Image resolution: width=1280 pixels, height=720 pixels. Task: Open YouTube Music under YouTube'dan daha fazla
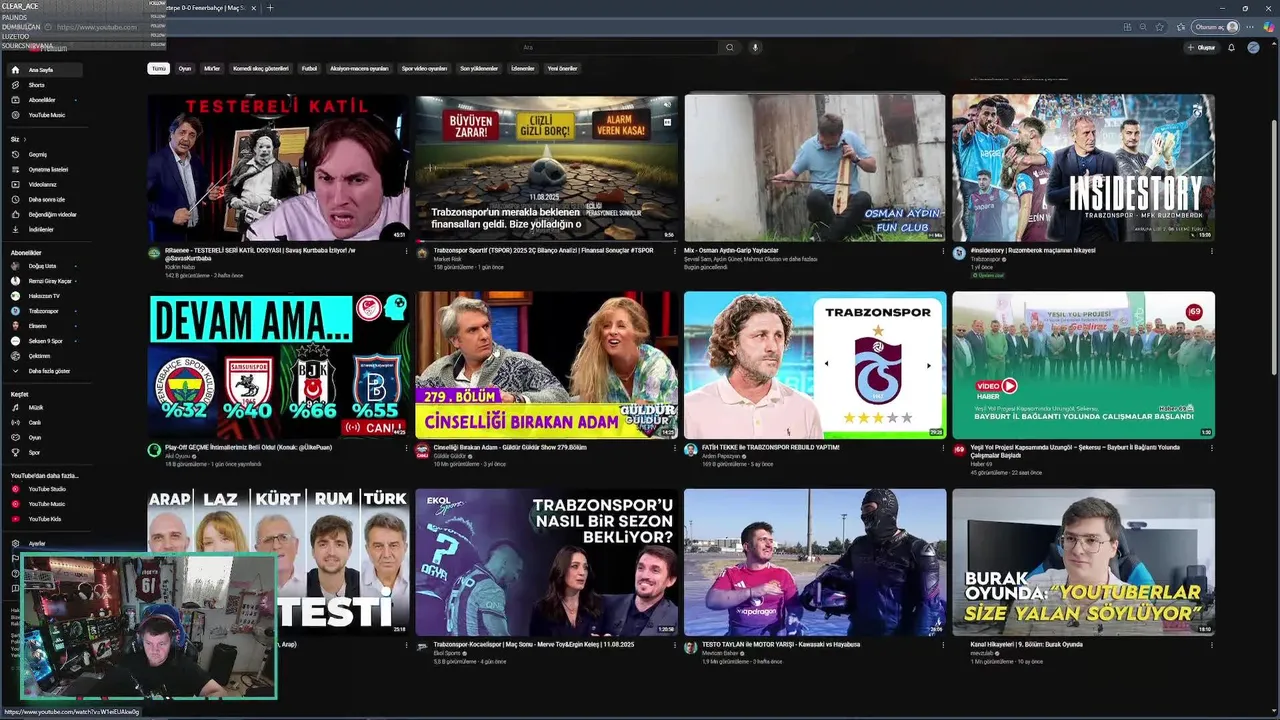click(43, 504)
